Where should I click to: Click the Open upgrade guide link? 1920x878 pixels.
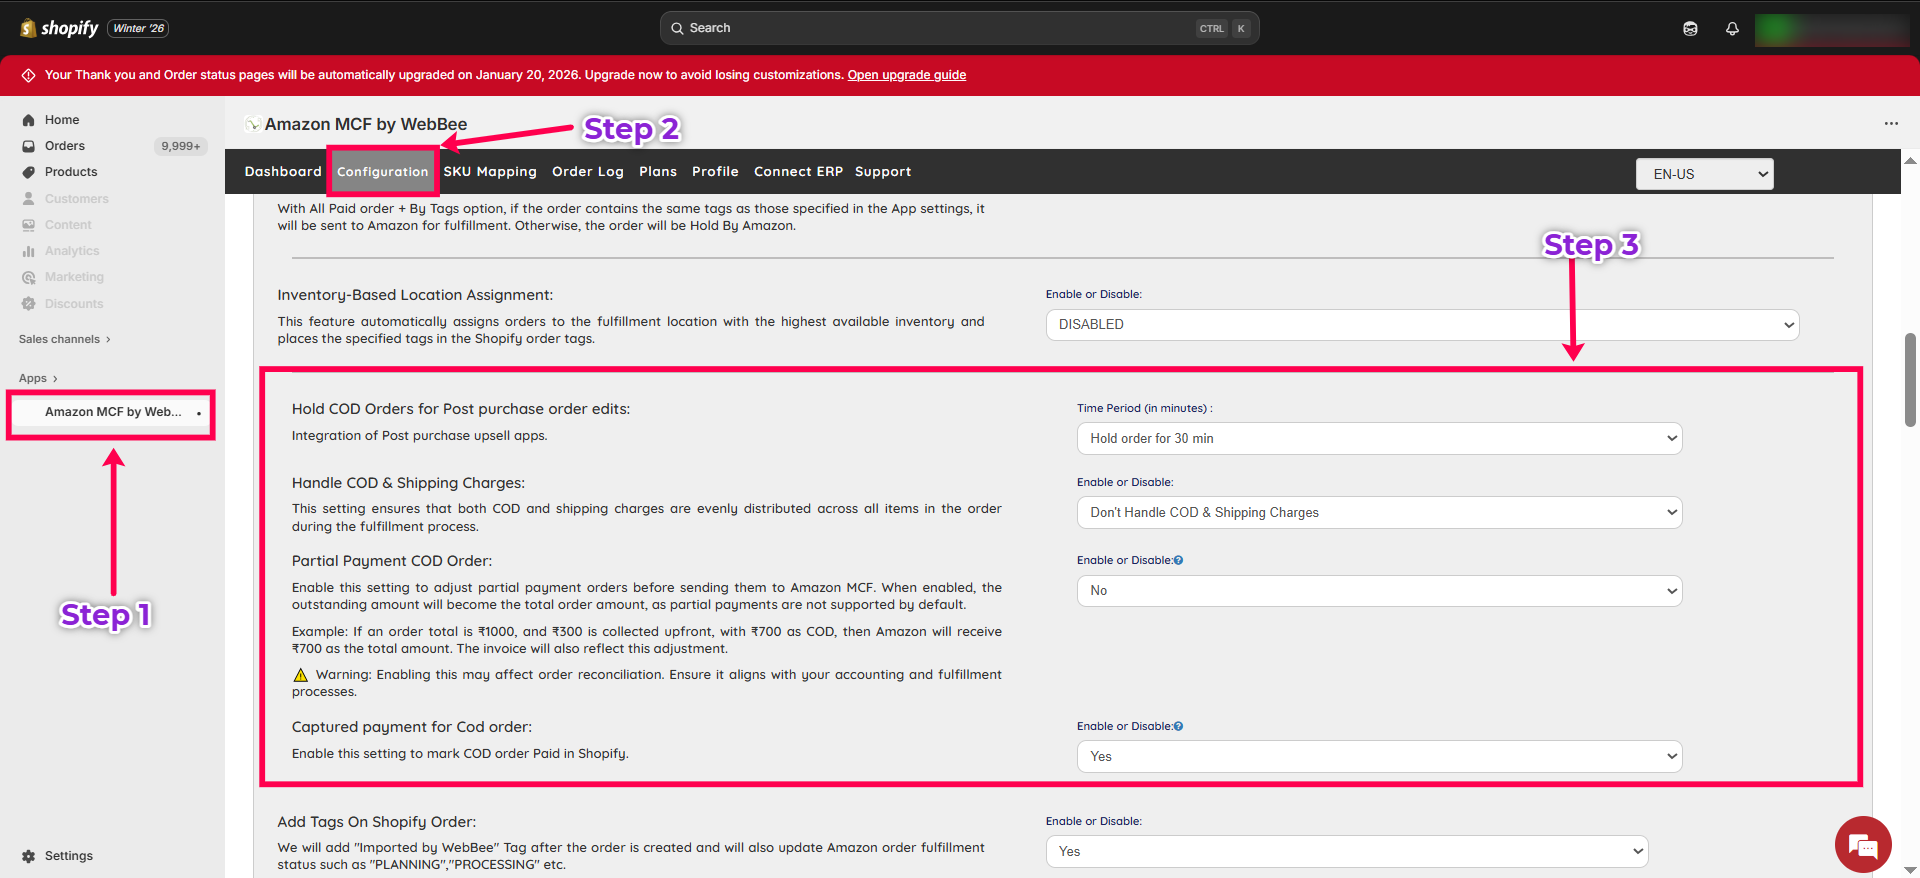point(906,75)
